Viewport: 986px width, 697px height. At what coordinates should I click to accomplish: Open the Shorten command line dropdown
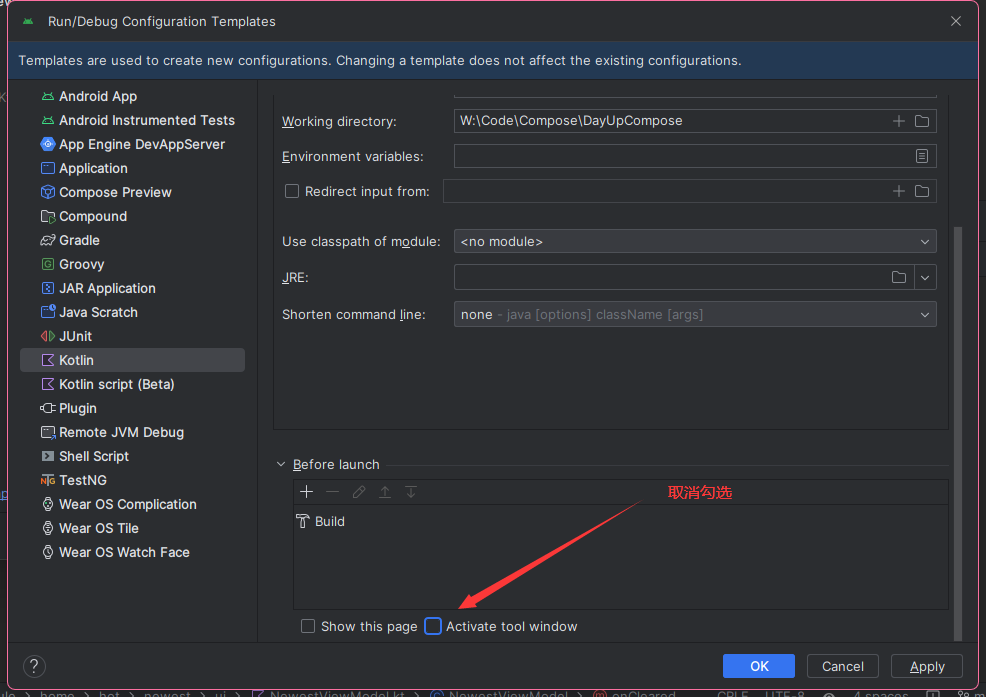pyautogui.click(x=925, y=314)
